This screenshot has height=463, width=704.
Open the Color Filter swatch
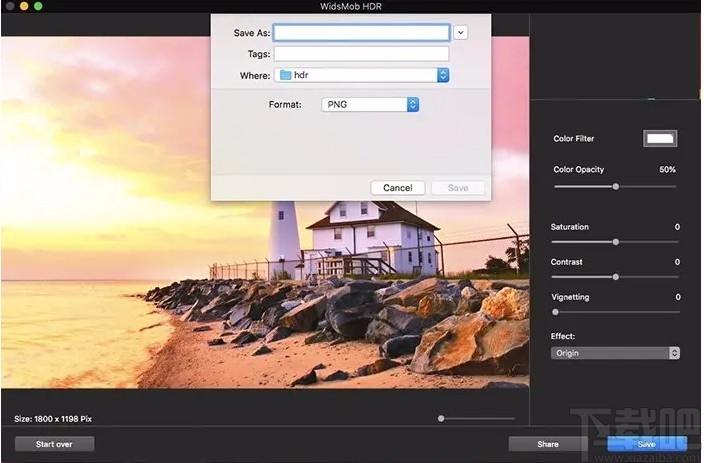660,138
